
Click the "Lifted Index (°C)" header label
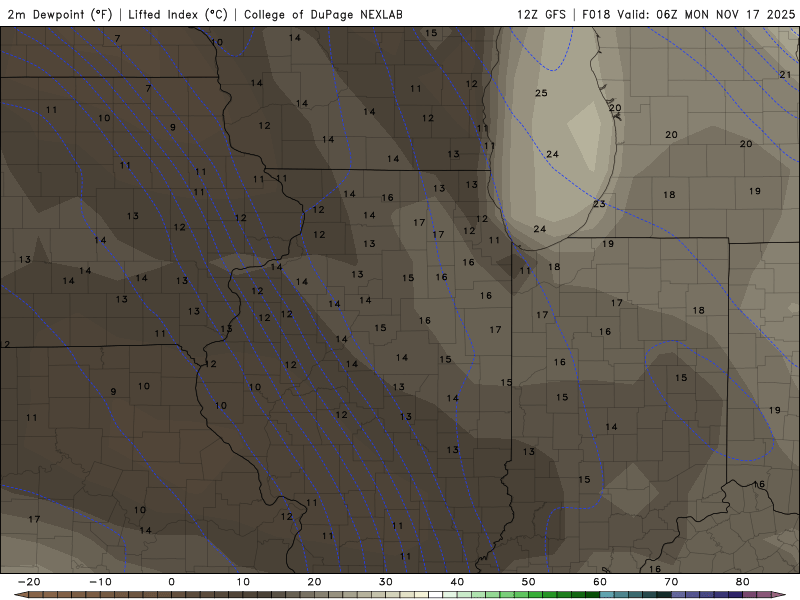[178, 14]
